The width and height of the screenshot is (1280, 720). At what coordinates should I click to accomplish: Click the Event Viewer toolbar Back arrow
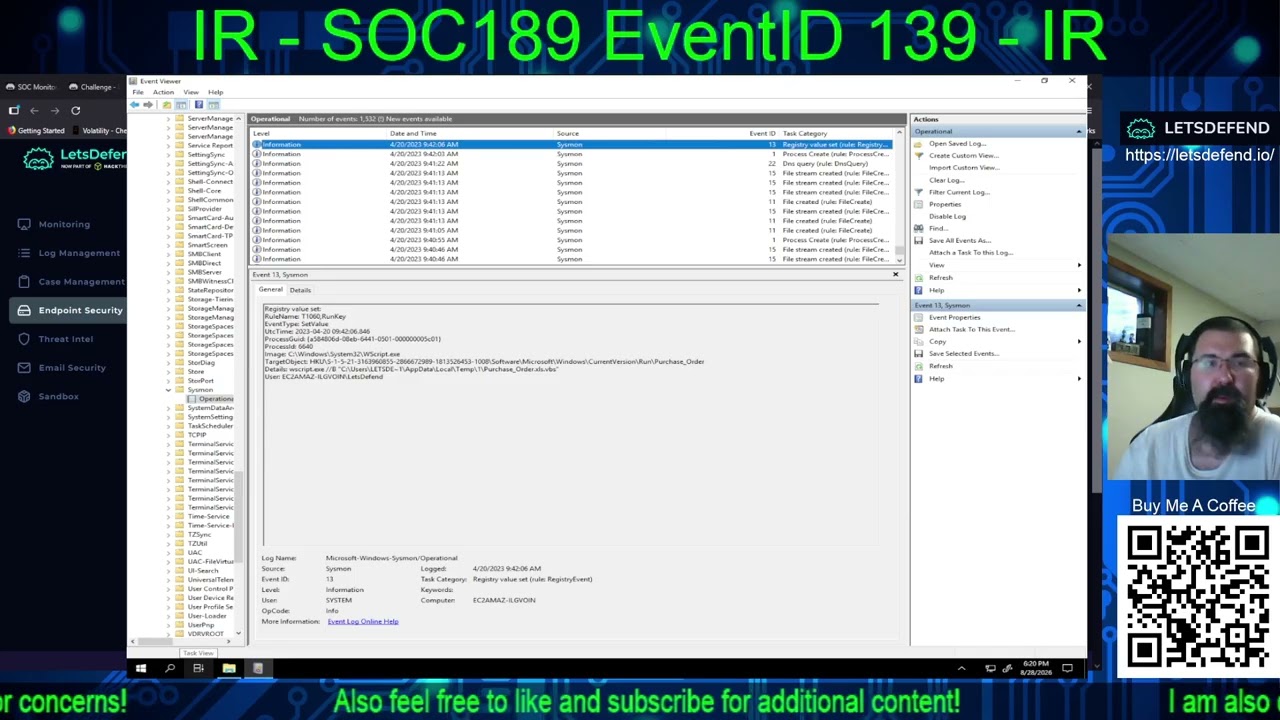click(135, 104)
